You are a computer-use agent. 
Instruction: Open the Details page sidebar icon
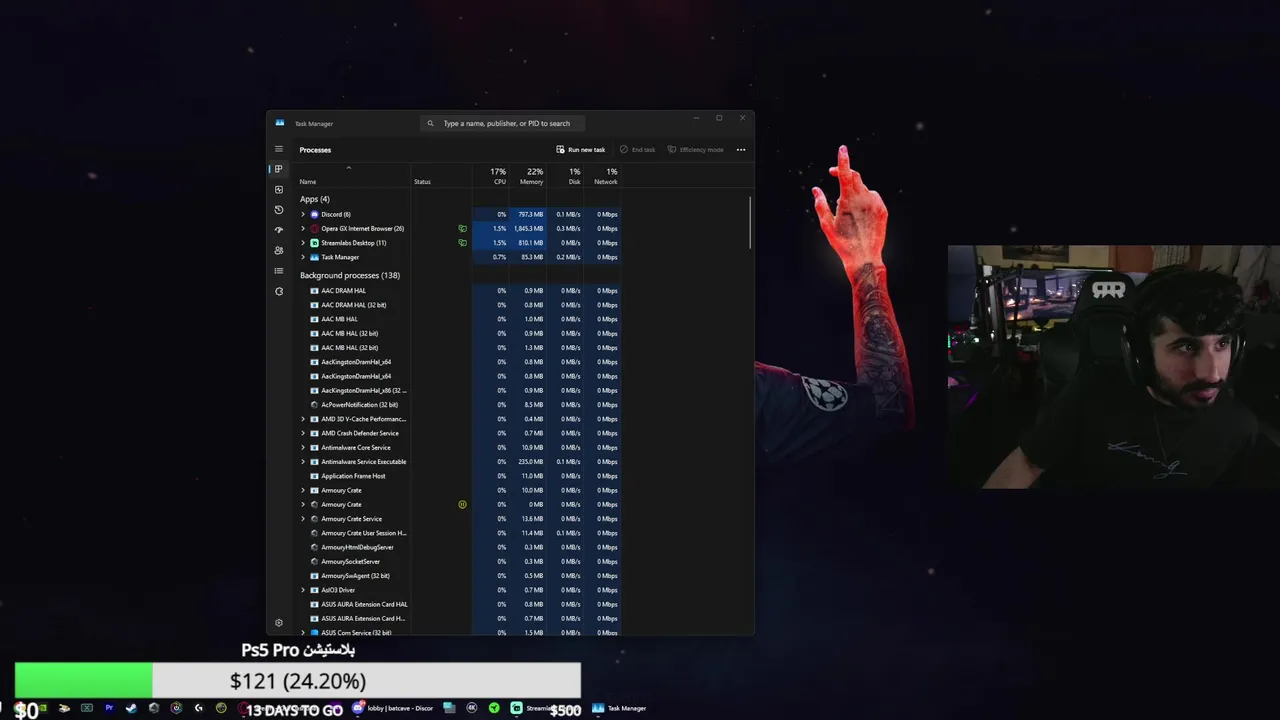click(279, 271)
